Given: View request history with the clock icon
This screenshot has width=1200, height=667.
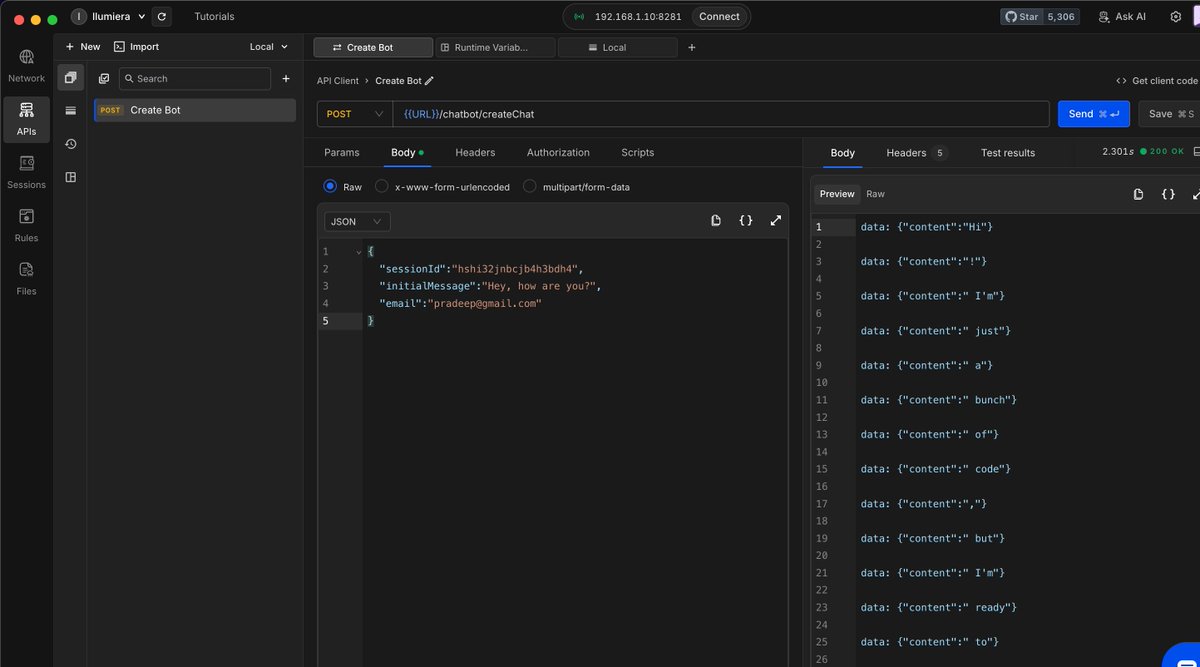Looking at the screenshot, I should pyautogui.click(x=69, y=143).
